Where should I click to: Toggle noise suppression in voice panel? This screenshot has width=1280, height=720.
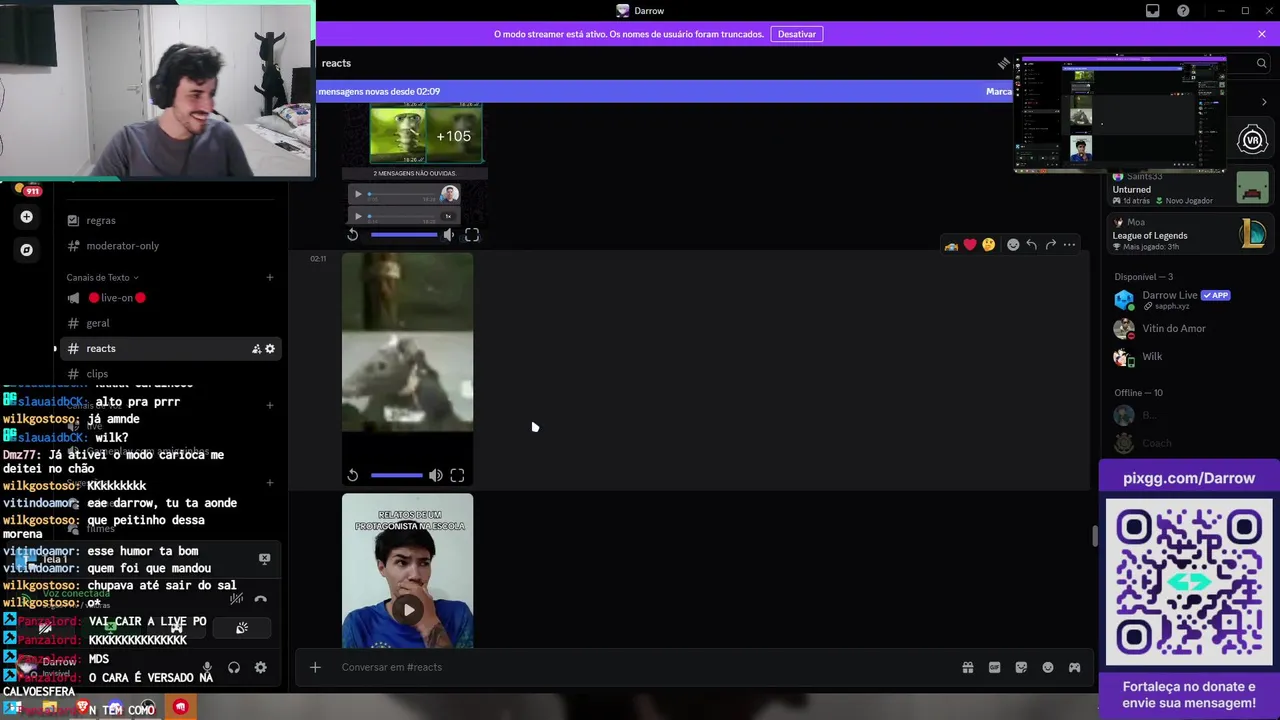click(236, 599)
